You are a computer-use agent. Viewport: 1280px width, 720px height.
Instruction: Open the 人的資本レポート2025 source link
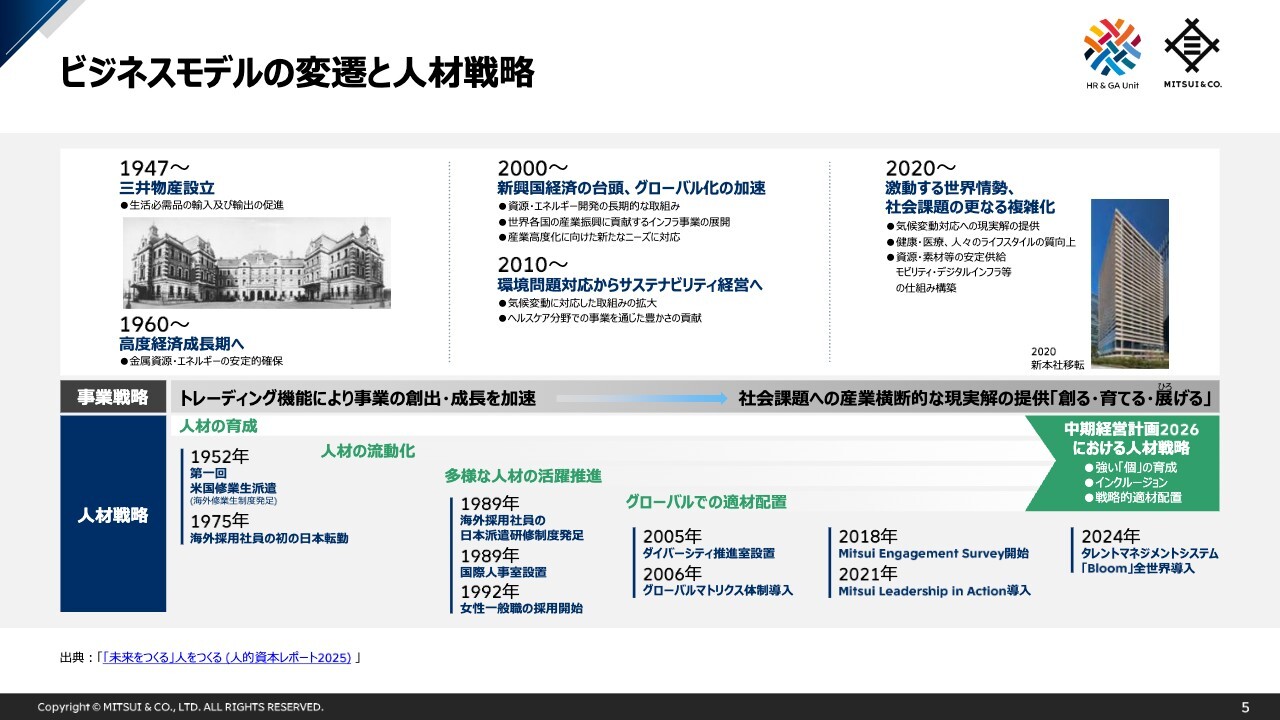click(x=227, y=657)
